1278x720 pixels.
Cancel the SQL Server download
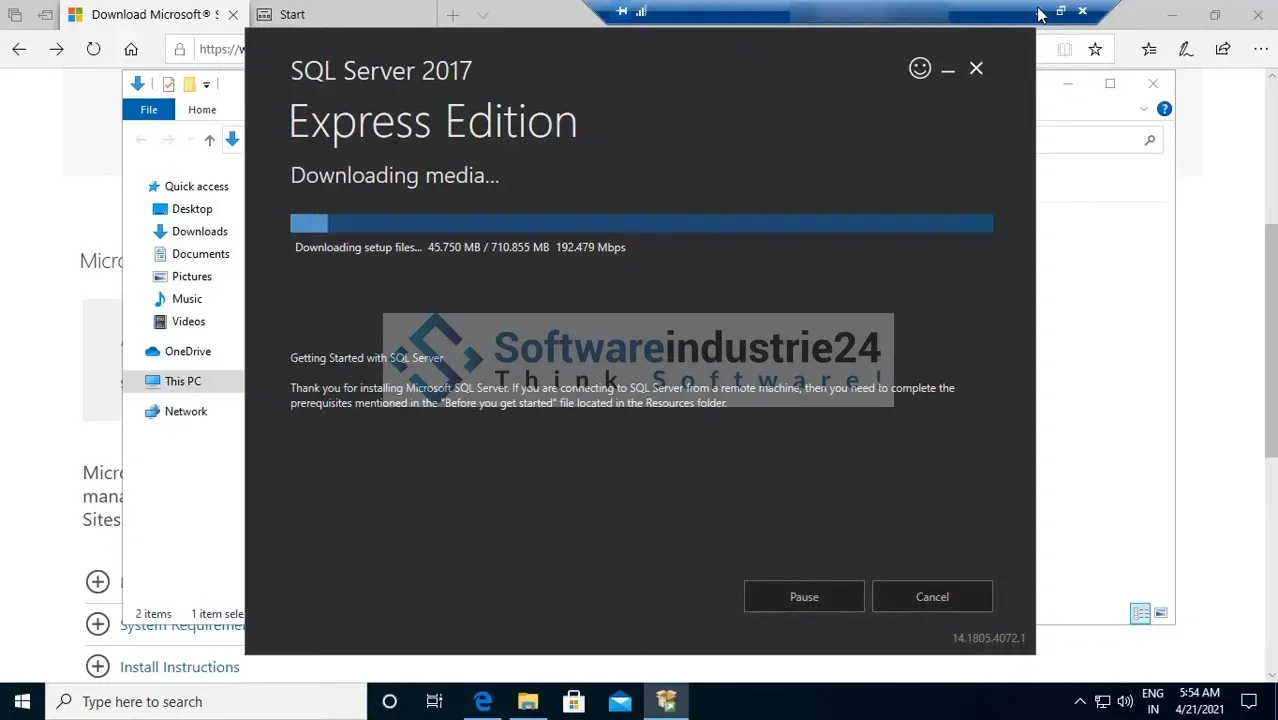pos(932,597)
